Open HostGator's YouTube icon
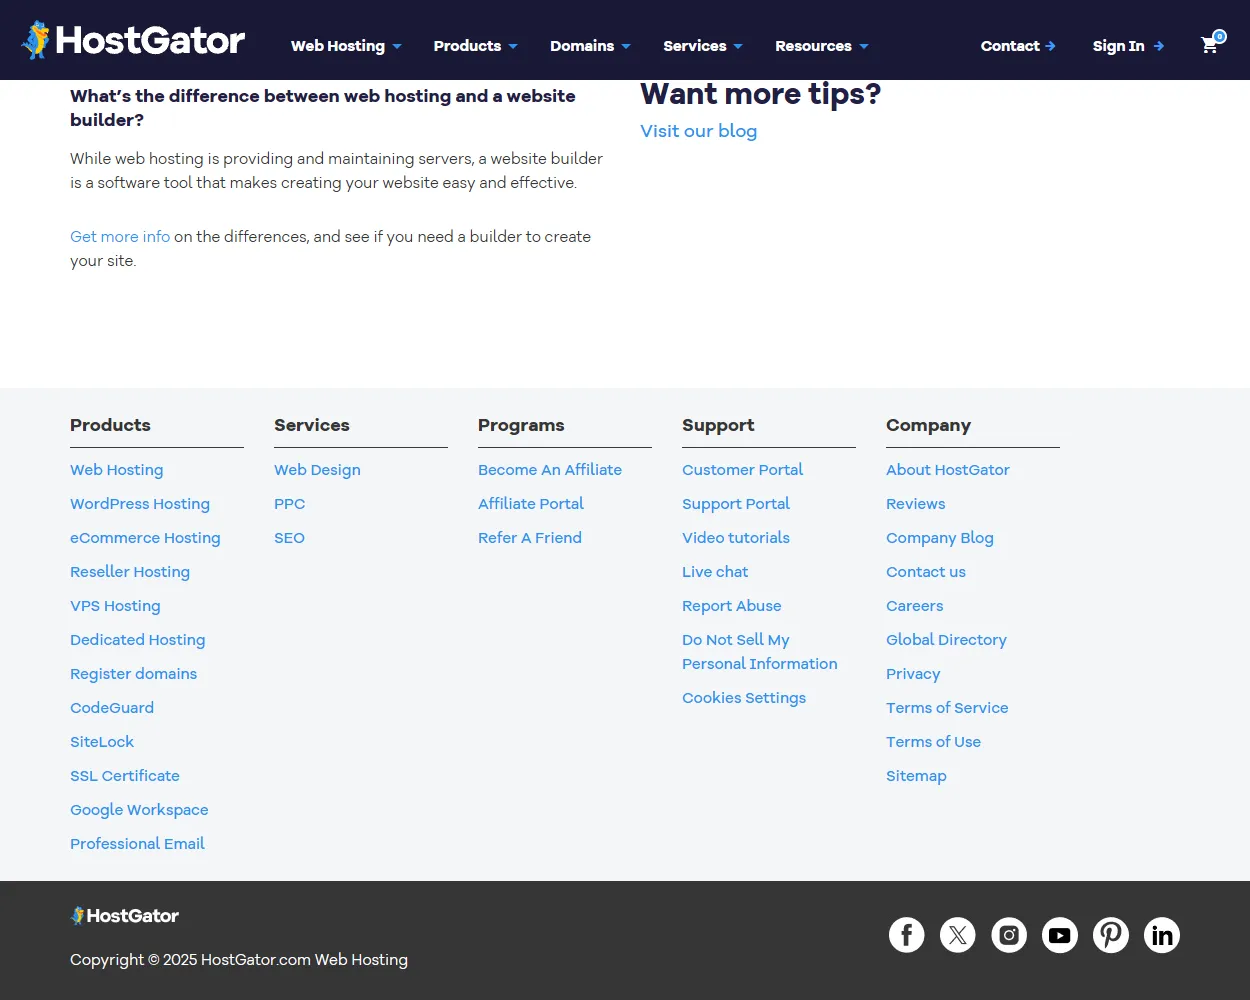This screenshot has height=1000, width=1250. (x=1060, y=935)
